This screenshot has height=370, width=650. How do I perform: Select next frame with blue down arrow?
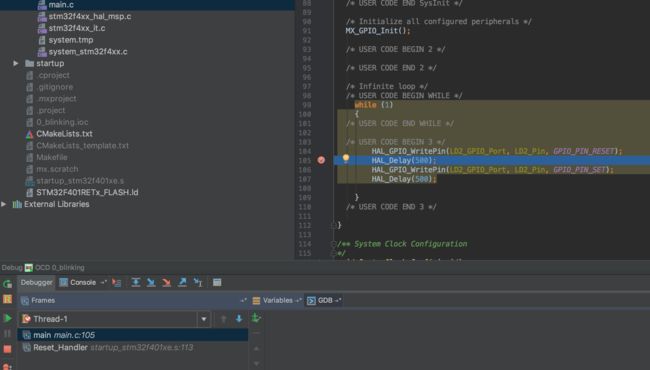point(239,319)
